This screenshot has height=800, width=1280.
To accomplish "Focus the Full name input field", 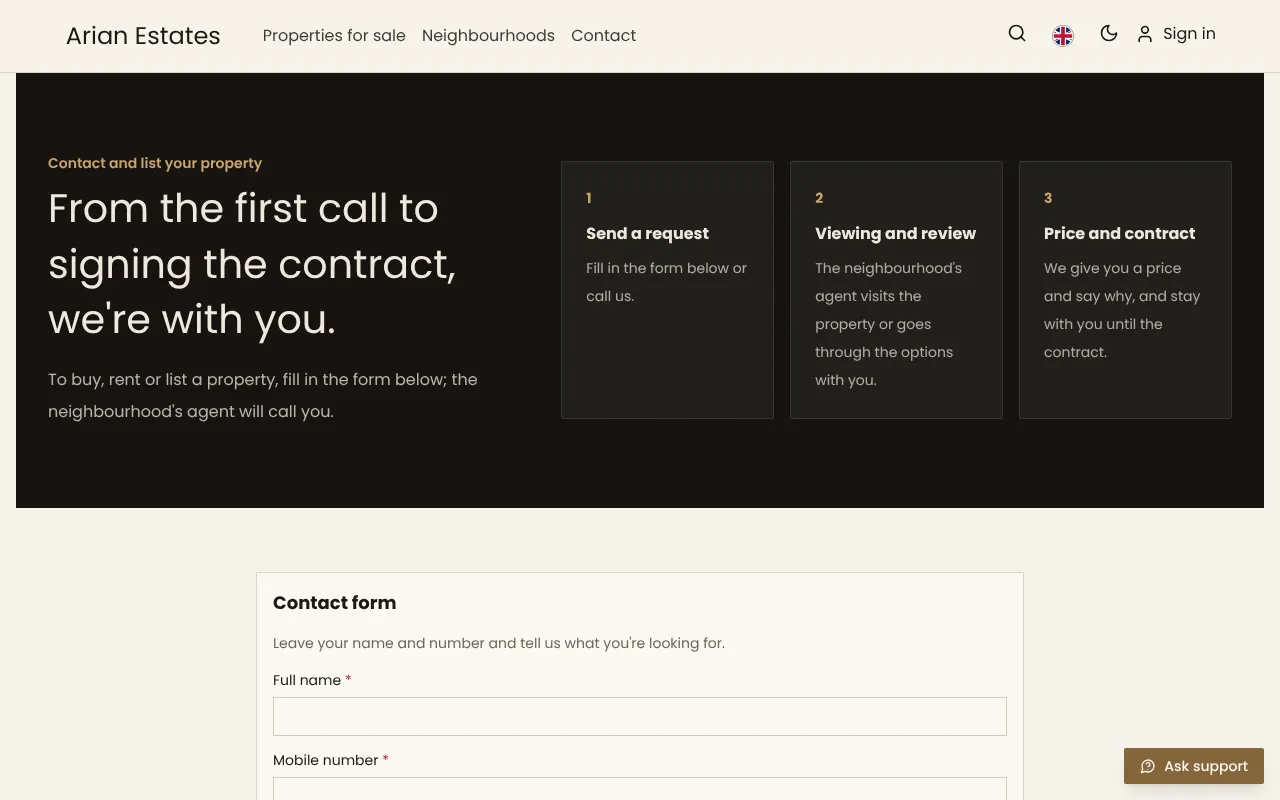I will (x=640, y=716).
